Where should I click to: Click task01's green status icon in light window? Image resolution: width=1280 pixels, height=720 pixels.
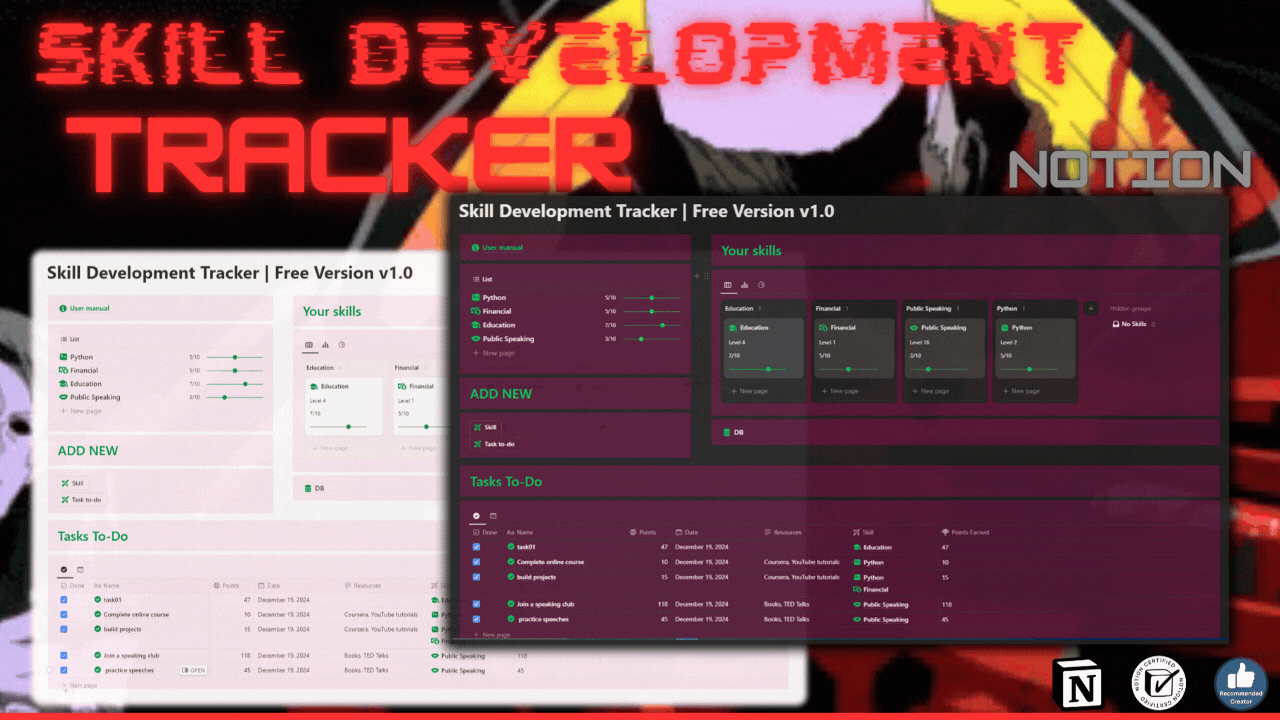98,600
